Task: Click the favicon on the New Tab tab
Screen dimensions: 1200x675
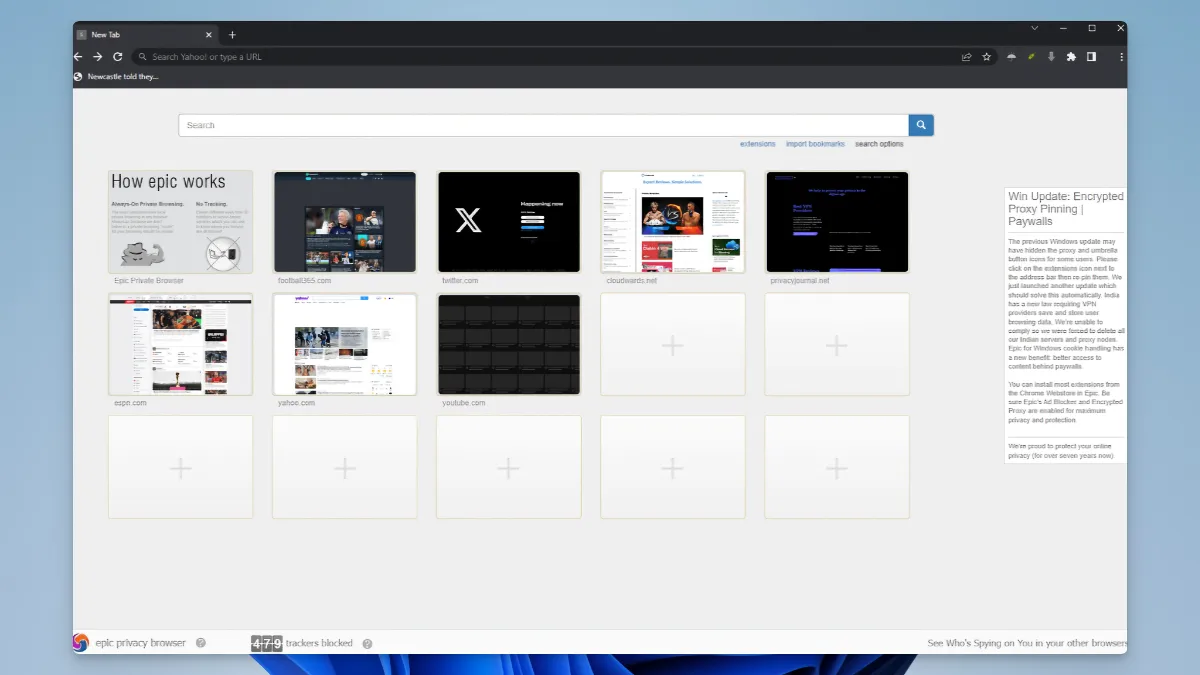Action: pyautogui.click(x=82, y=35)
